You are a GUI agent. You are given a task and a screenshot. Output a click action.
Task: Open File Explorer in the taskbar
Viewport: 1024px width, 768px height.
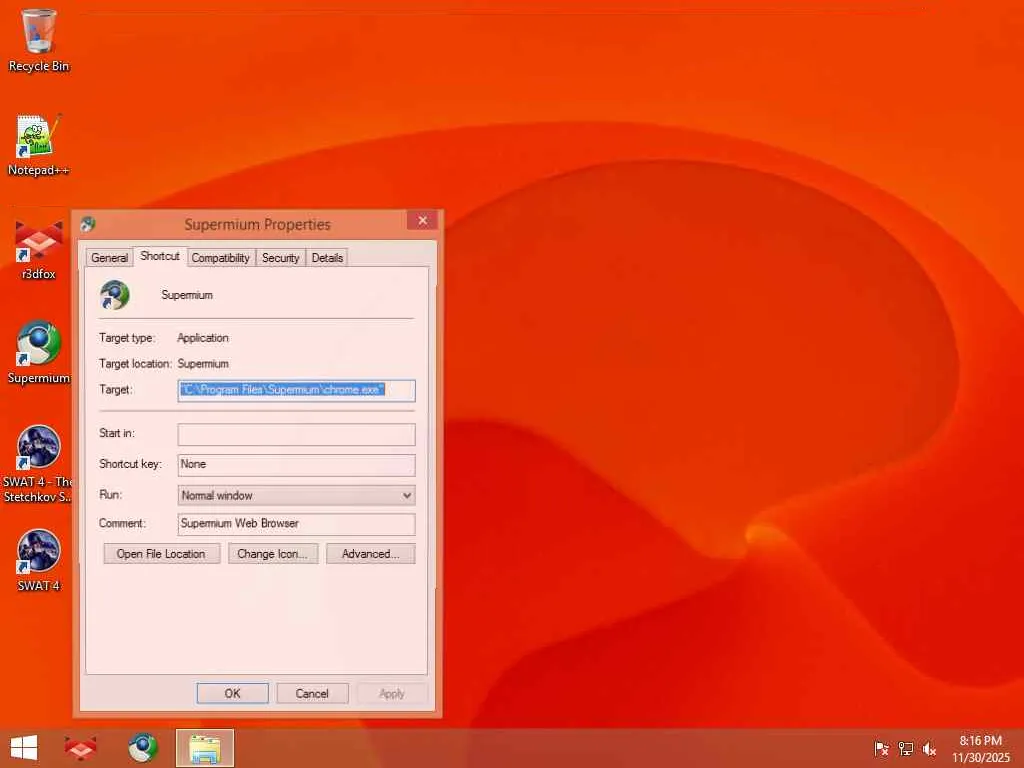tap(205, 748)
